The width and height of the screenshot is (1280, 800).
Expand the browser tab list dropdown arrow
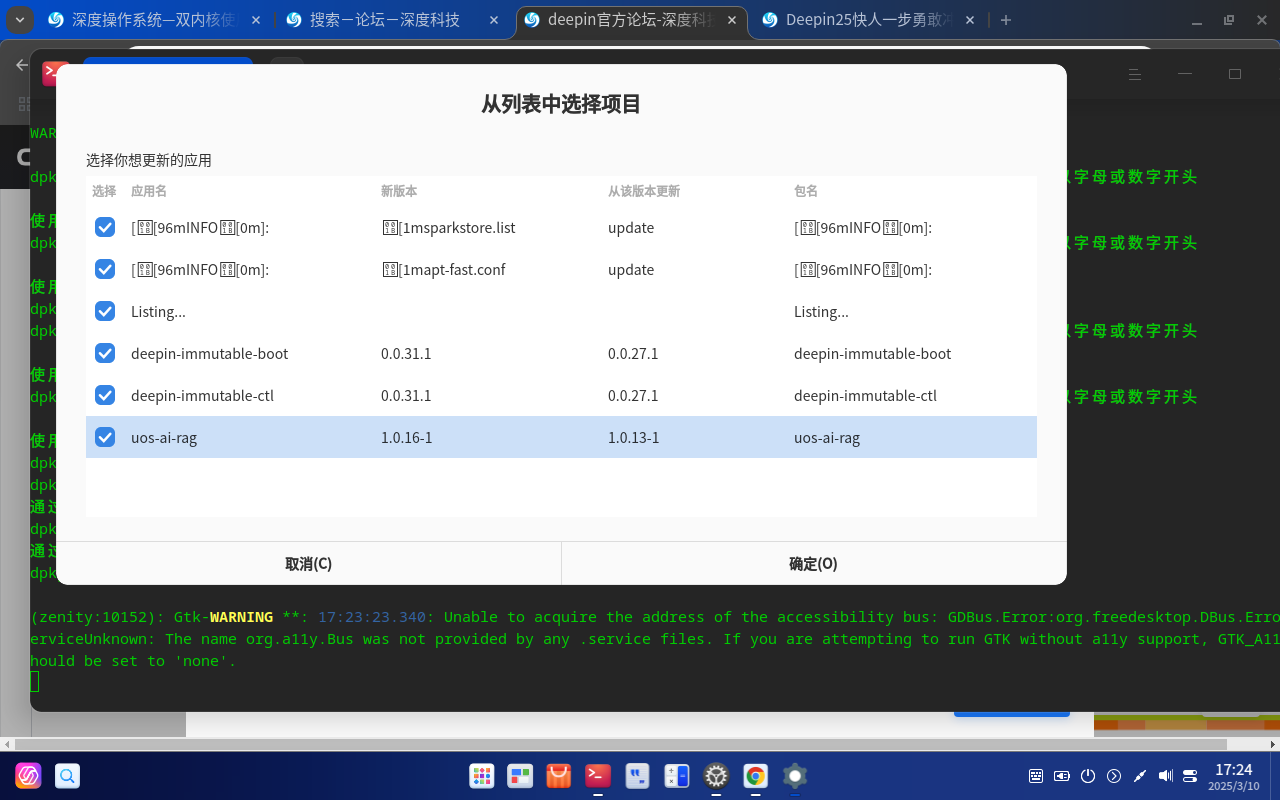click(x=19, y=20)
